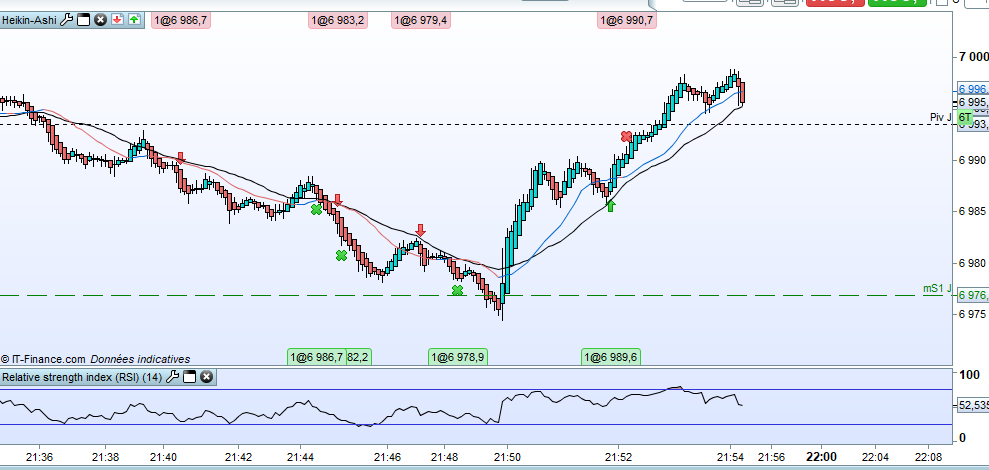Screen dimensions: 989x470
Task: Click the green X marker near 21:44
Action: [316, 209]
